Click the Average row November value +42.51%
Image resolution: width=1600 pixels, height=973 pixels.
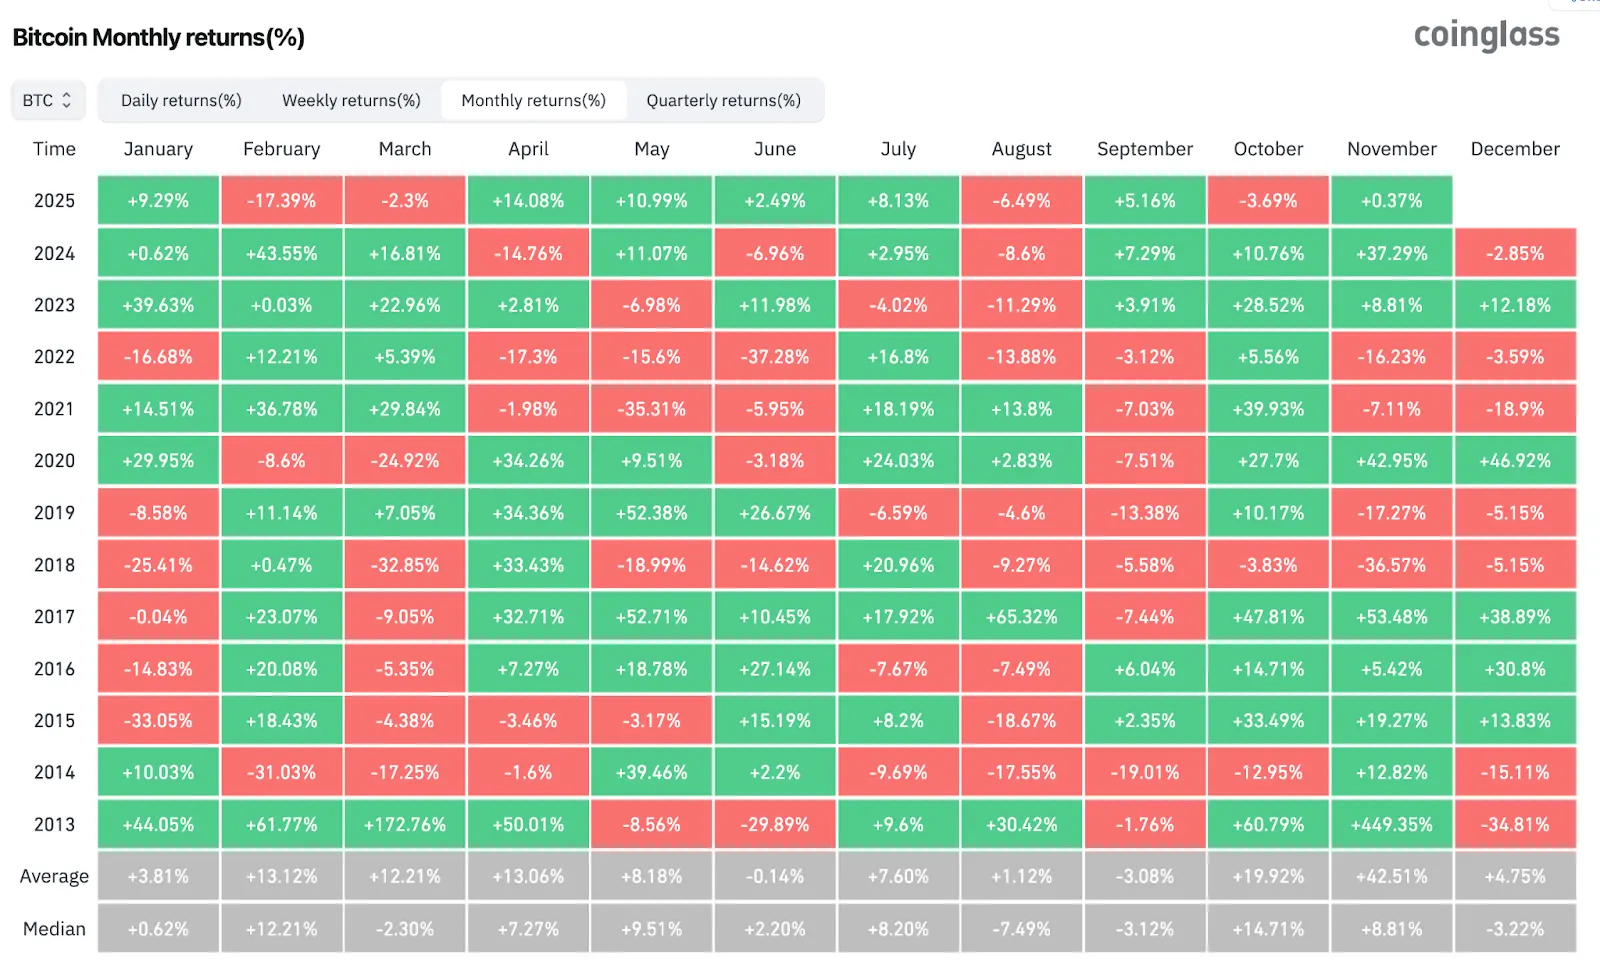pos(1391,876)
